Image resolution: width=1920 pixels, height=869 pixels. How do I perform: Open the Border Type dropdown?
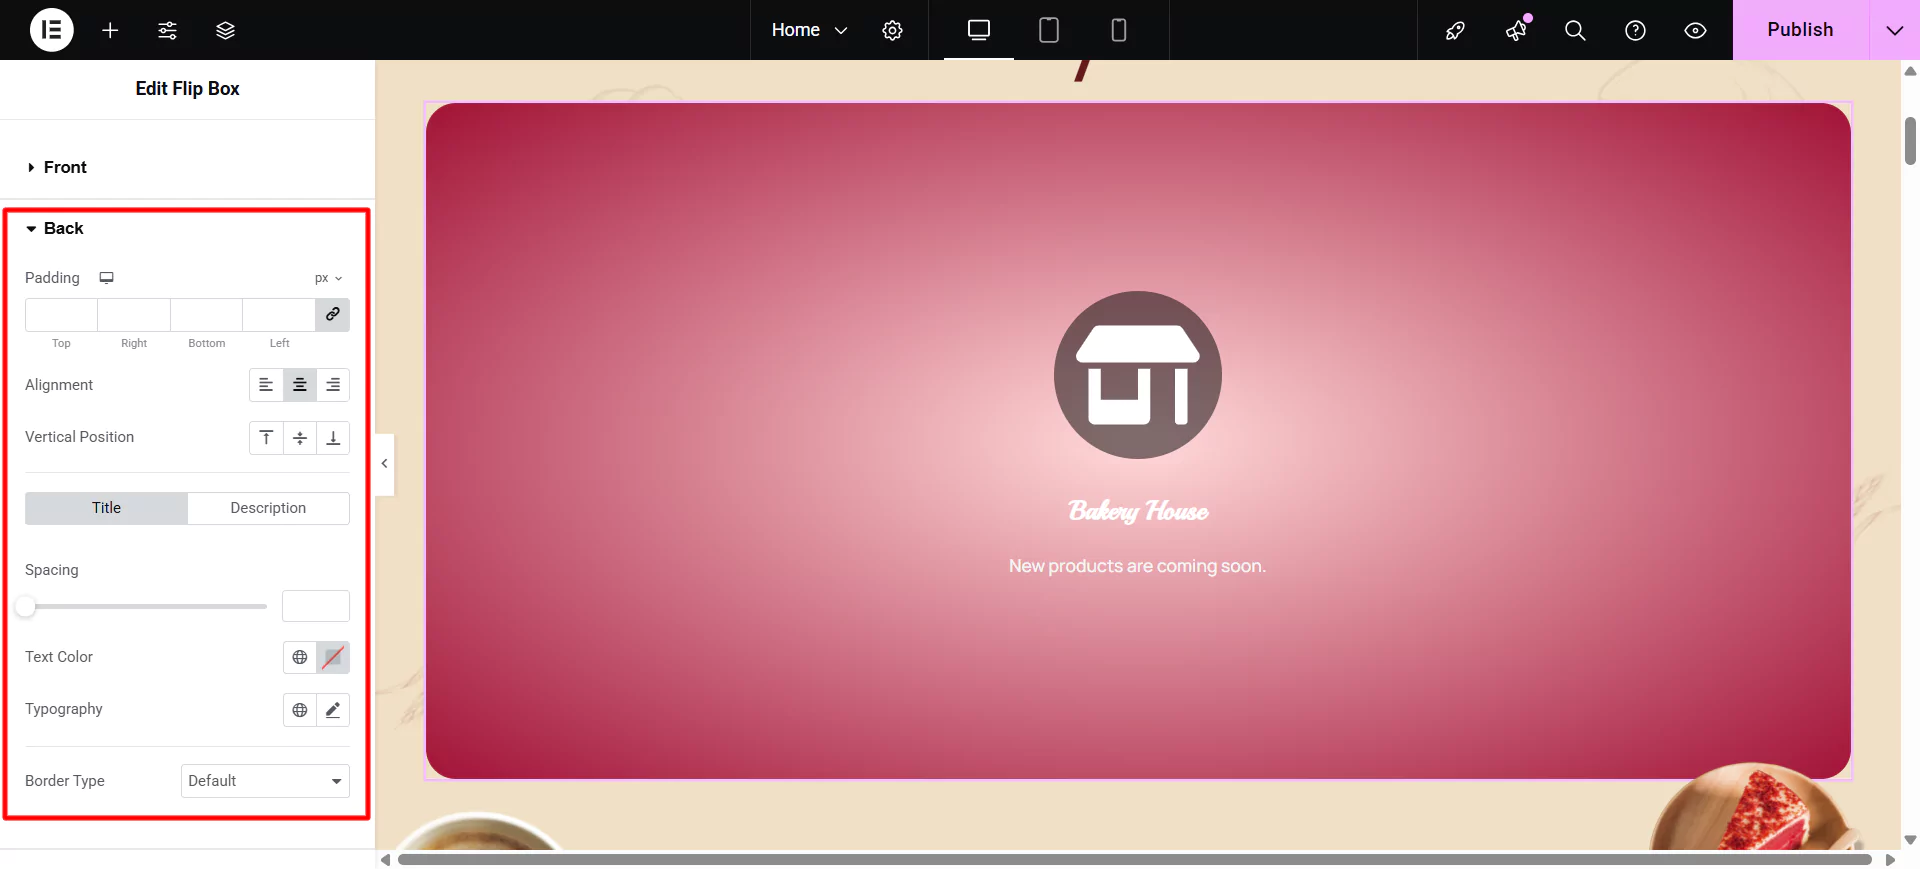click(265, 781)
